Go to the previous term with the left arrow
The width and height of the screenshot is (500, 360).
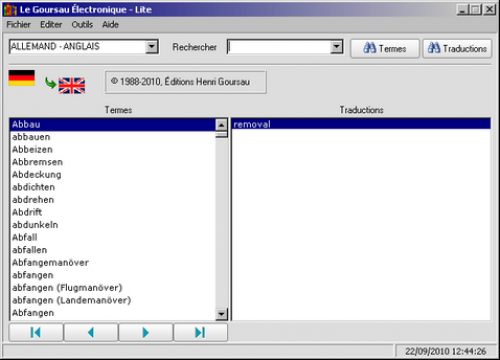click(x=91, y=332)
